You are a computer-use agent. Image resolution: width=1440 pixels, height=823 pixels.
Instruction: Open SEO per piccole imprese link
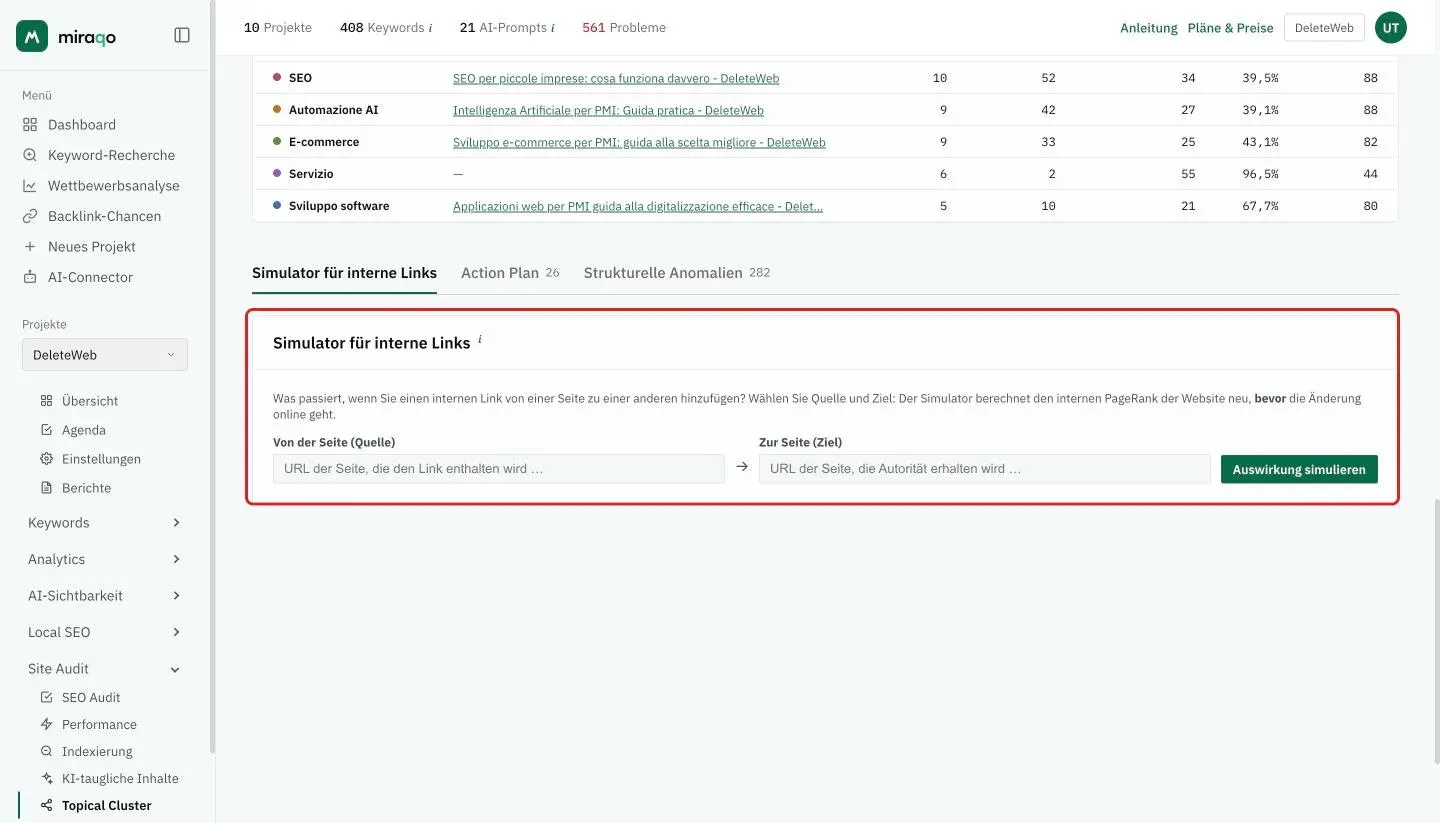tap(616, 78)
